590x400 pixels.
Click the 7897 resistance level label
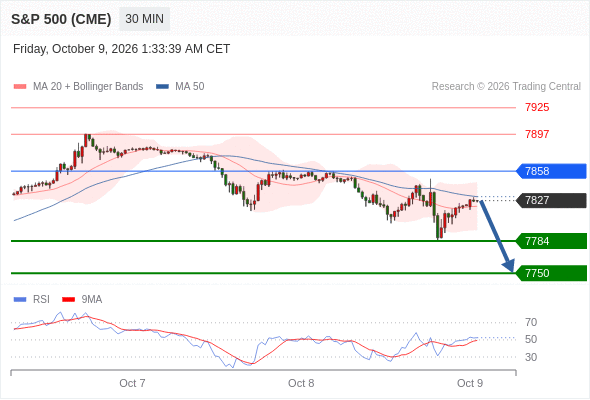tap(537, 134)
